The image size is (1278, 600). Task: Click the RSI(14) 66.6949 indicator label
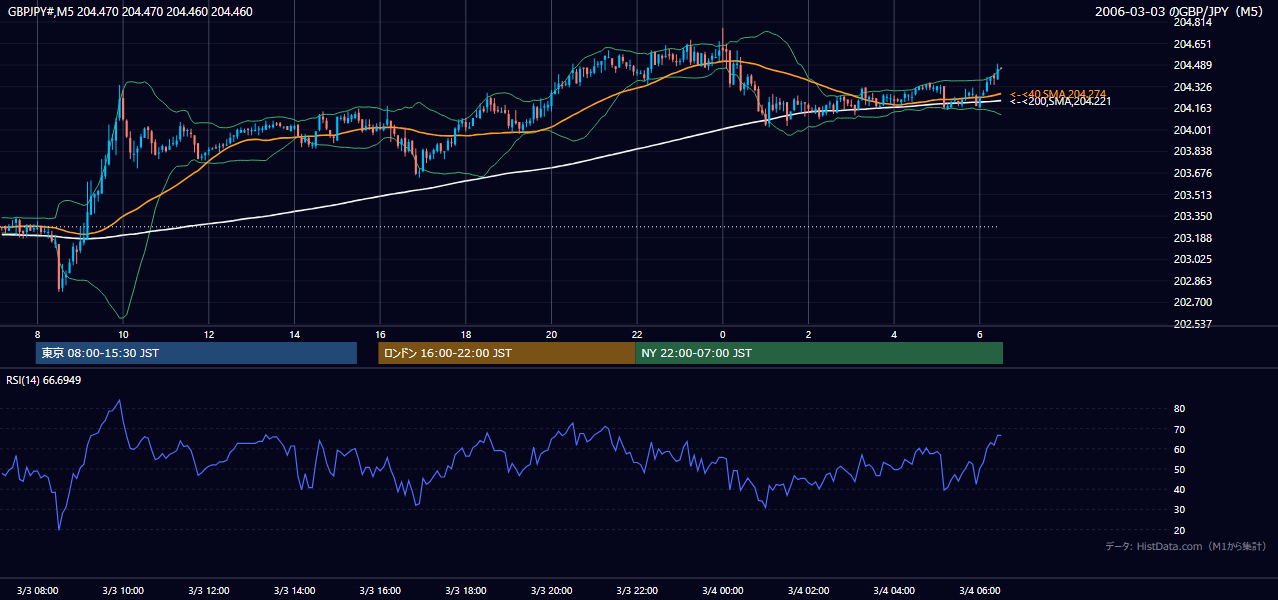click(44, 380)
